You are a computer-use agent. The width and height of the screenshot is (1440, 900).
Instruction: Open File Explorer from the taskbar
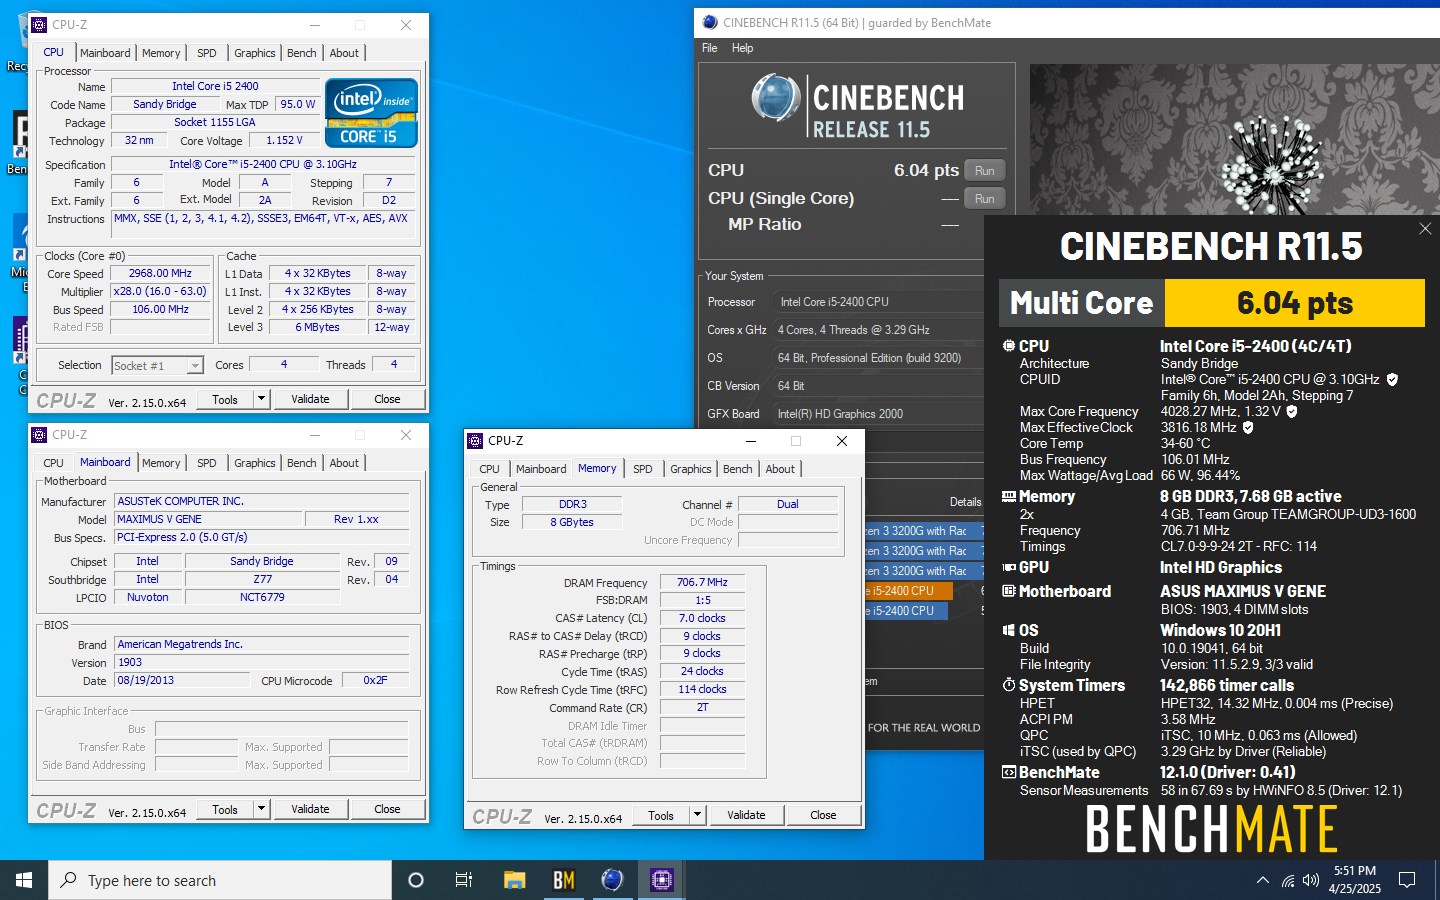(515, 880)
